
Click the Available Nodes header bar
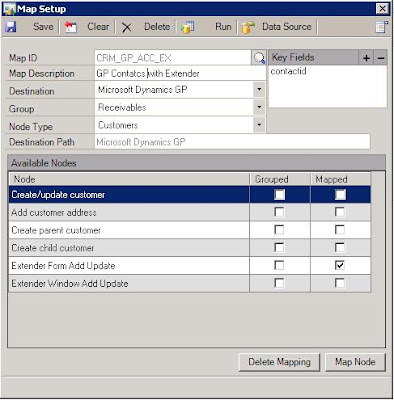pos(196,163)
